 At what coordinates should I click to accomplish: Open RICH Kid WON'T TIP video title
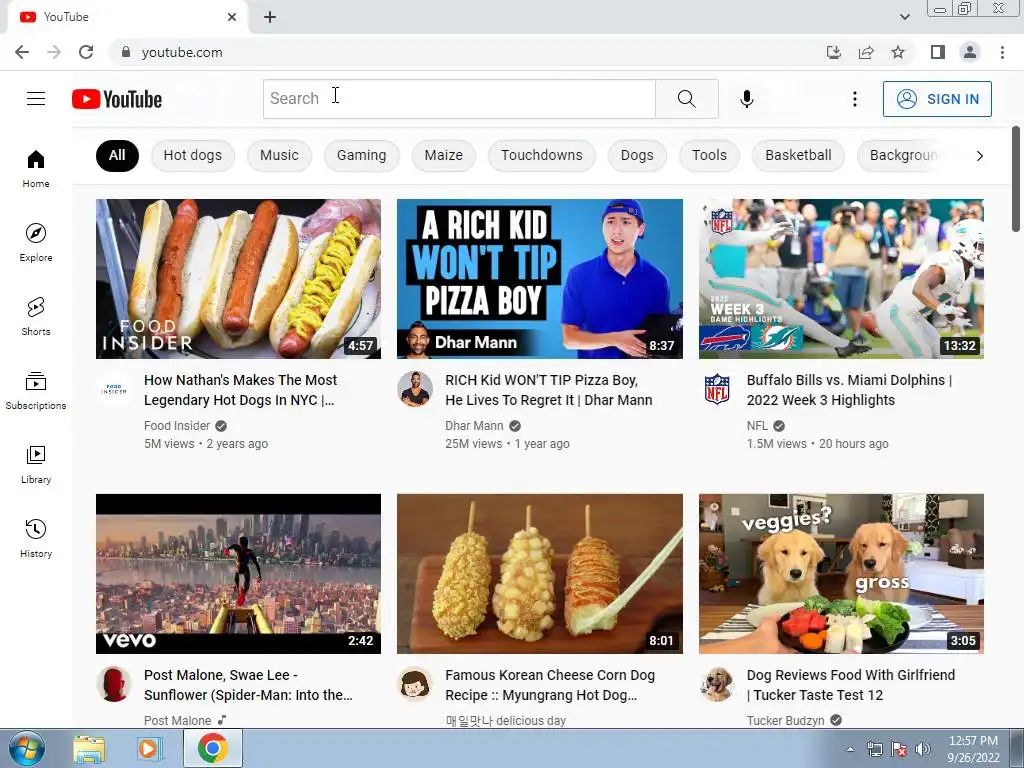[549, 390]
